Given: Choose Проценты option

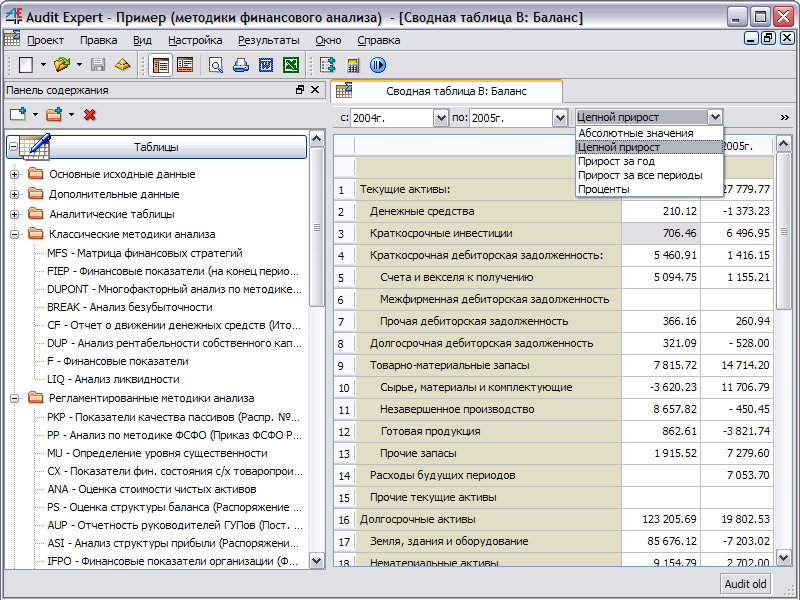Looking at the screenshot, I should point(649,189).
